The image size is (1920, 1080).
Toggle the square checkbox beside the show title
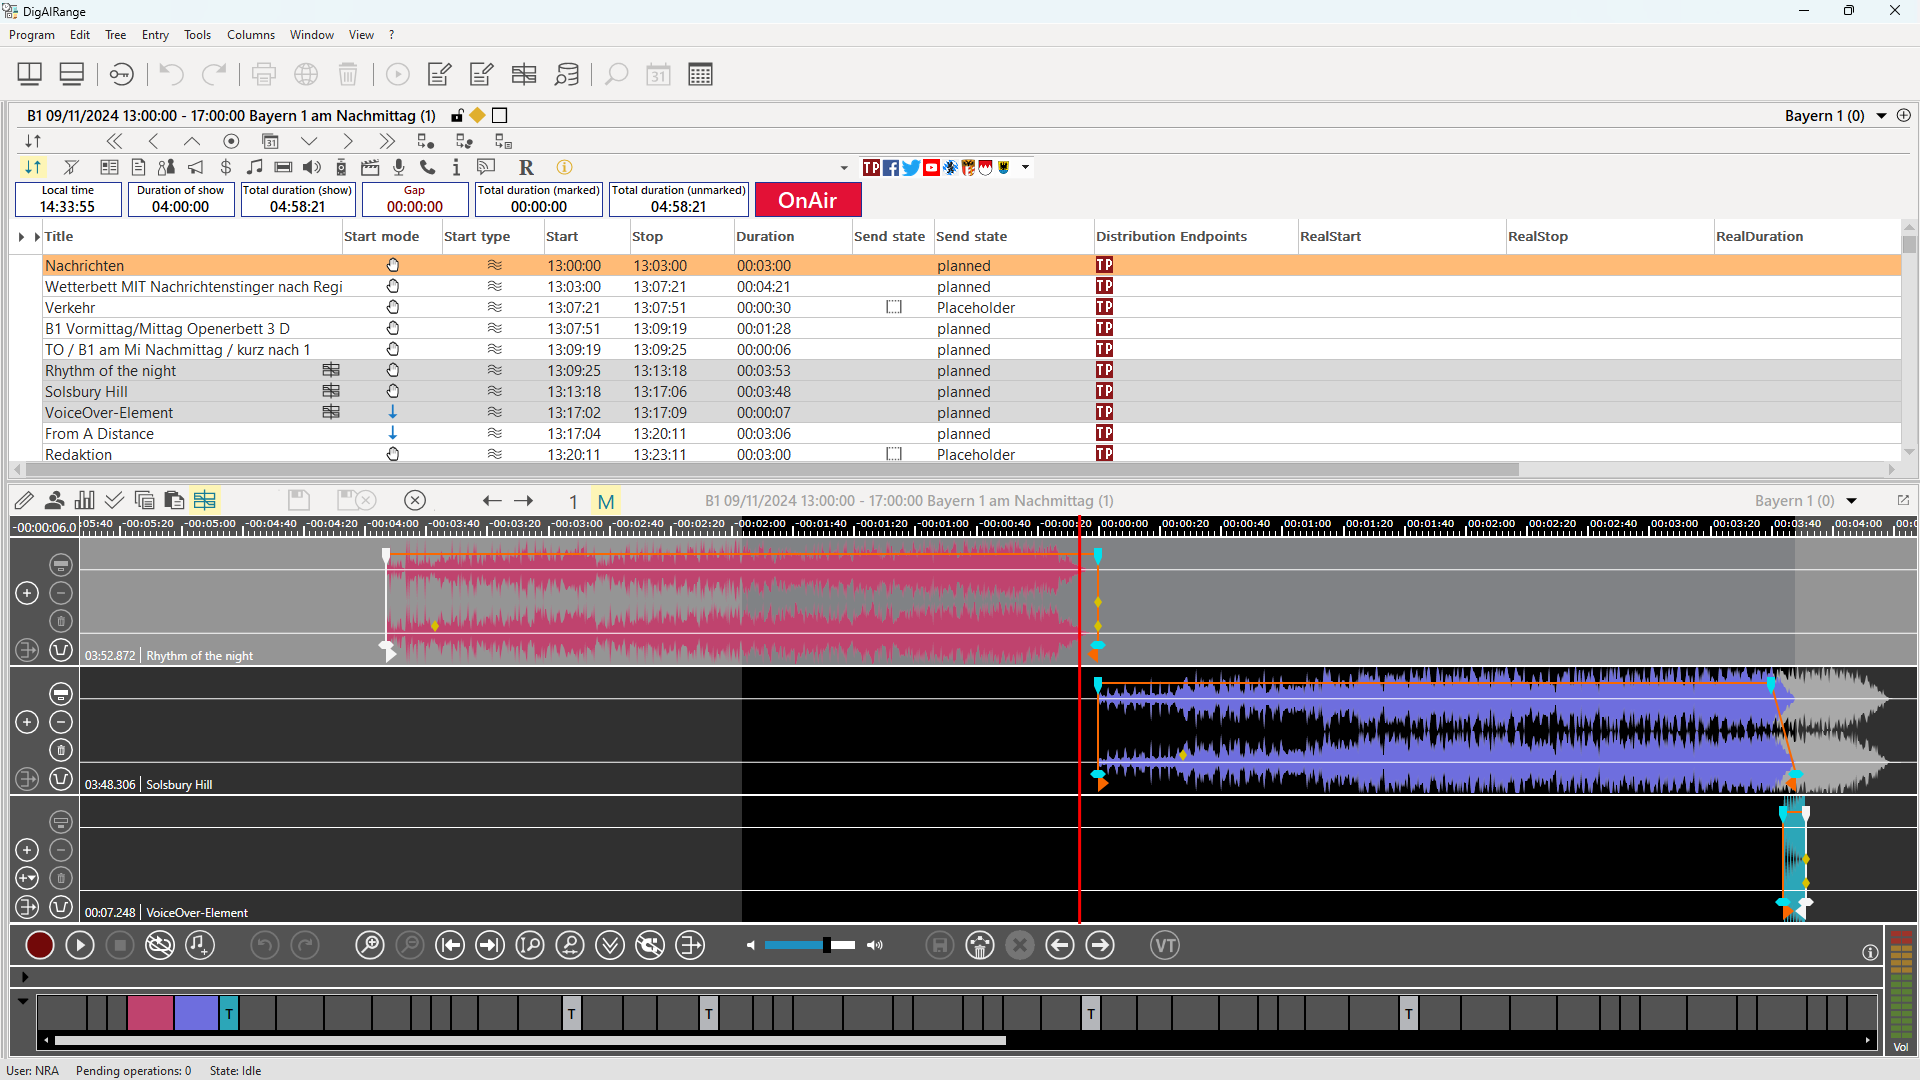pos(500,115)
